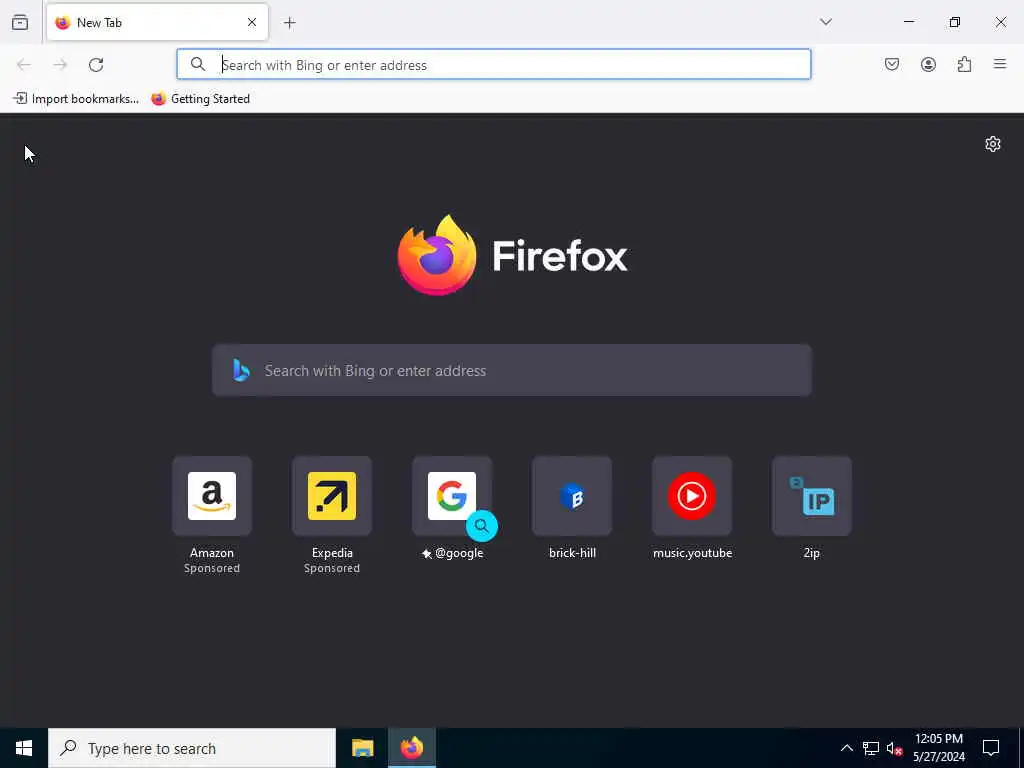Open a new tab with plus button
The width and height of the screenshot is (1024, 768).
point(289,23)
